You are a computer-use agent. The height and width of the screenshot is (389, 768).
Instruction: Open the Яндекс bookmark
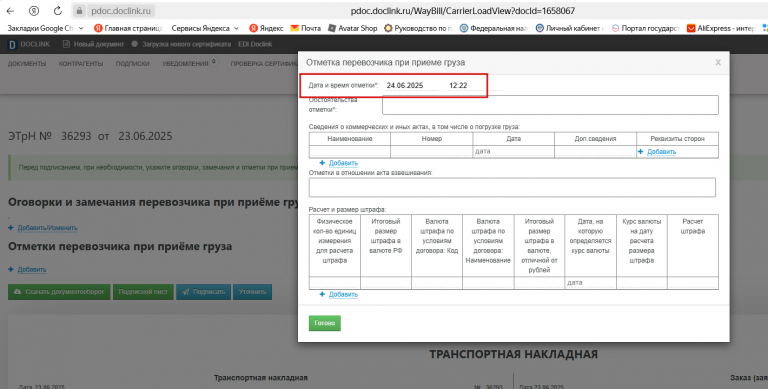pyautogui.click(x=266, y=28)
